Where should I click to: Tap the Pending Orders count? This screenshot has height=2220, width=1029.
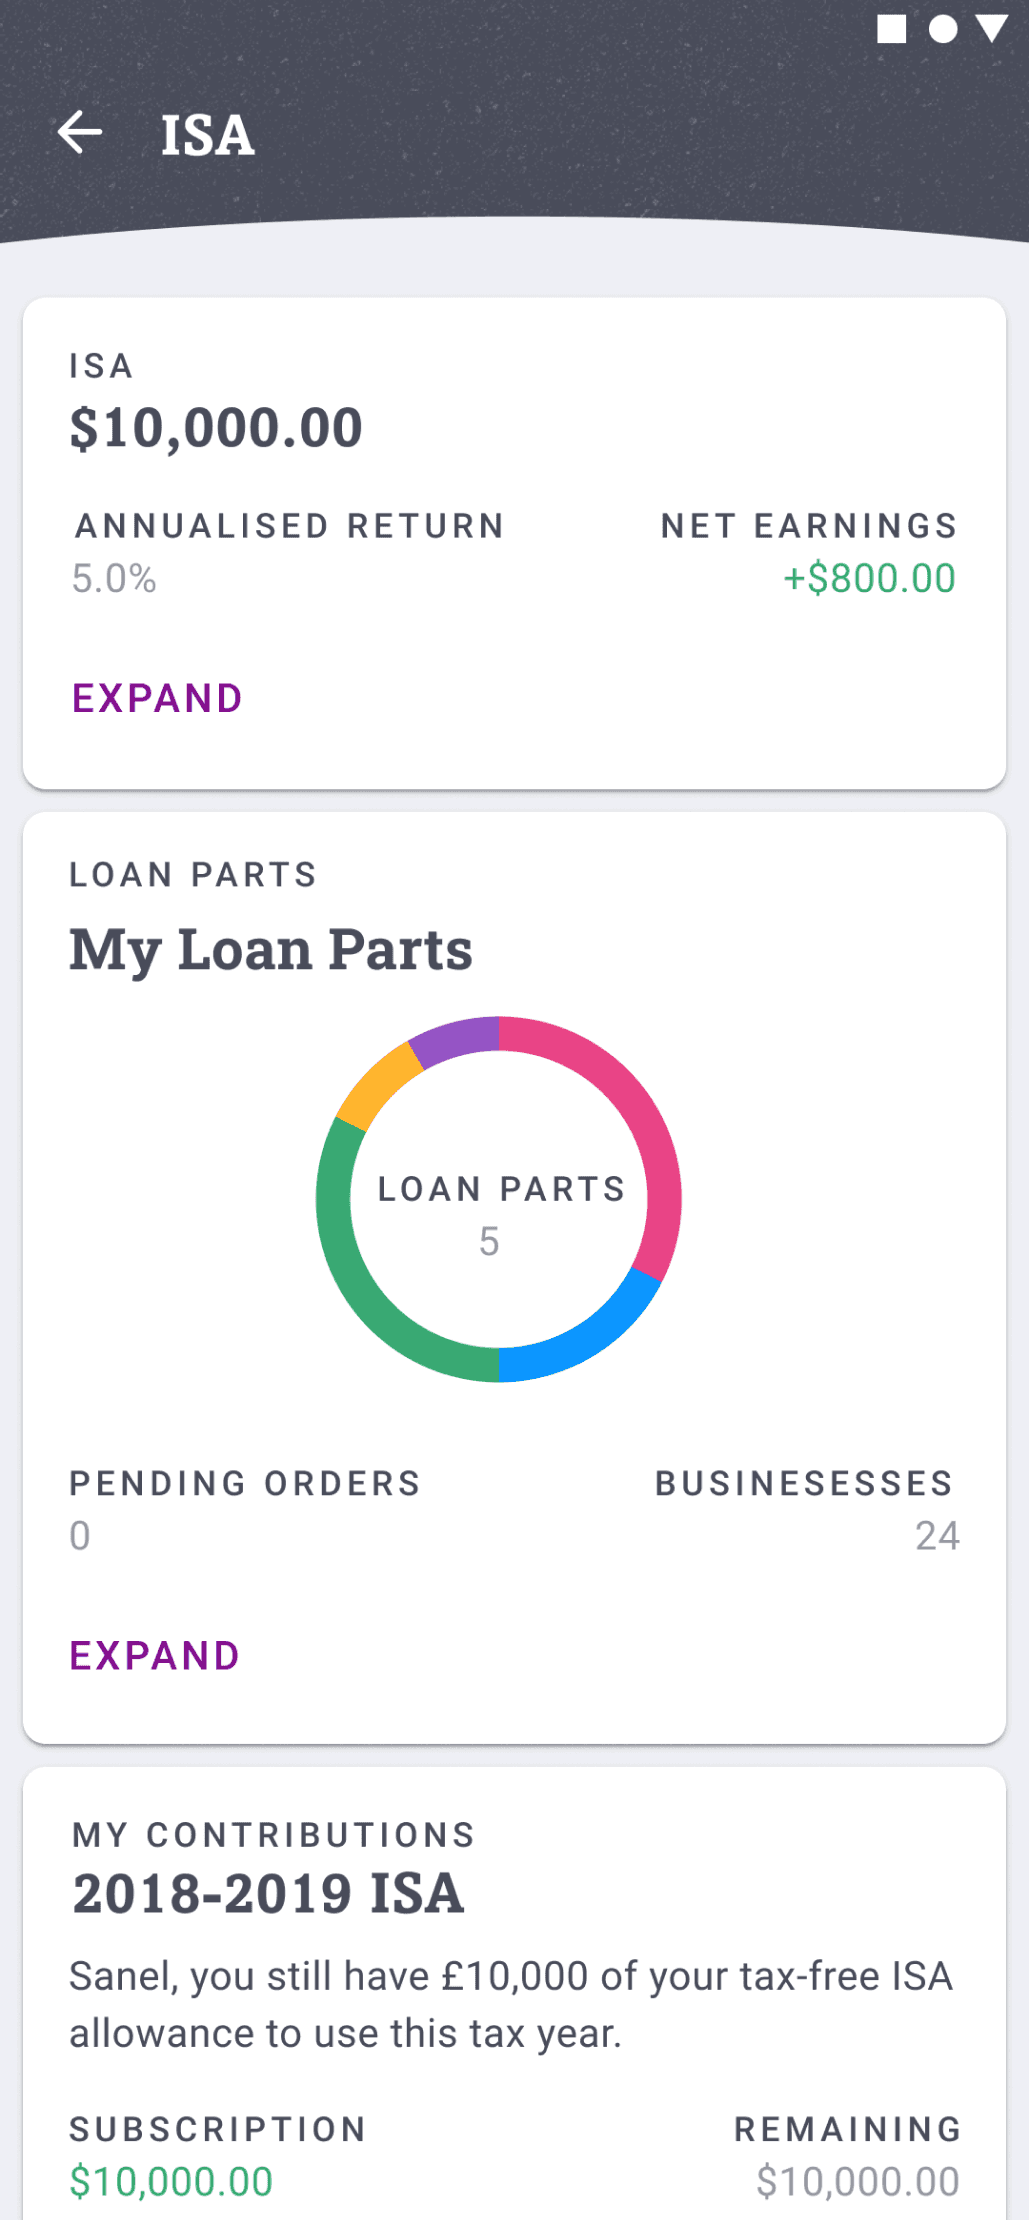coord(80,1536)
